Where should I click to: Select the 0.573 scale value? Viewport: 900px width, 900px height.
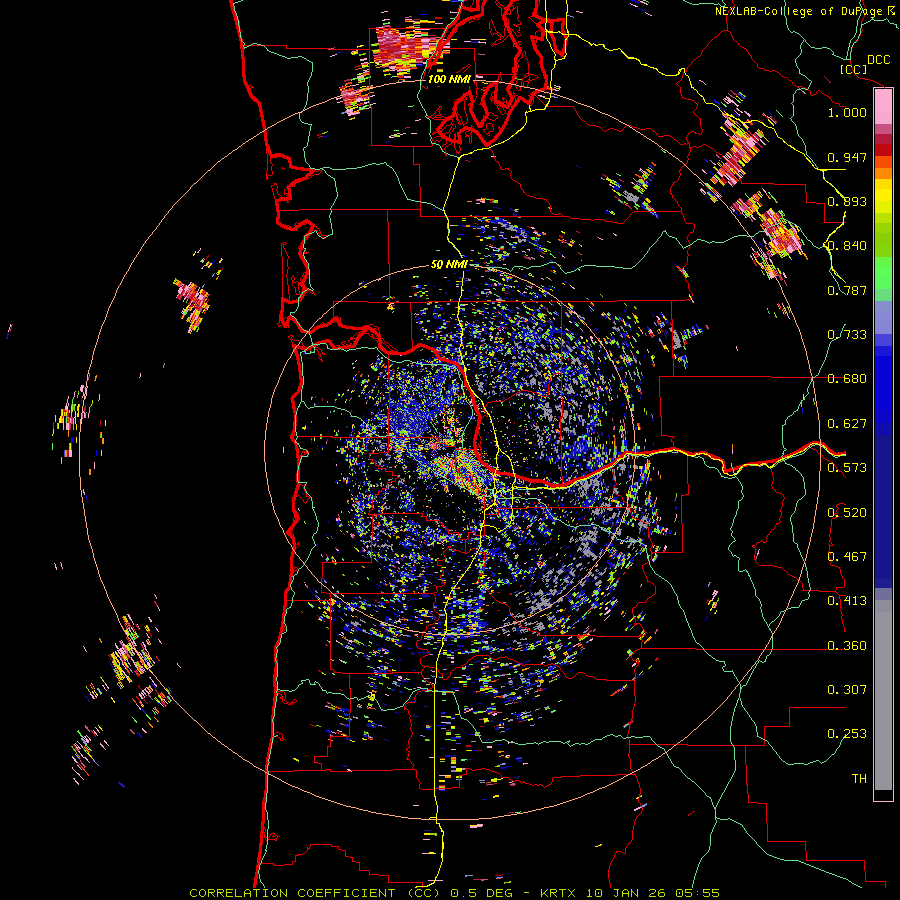point(847,468)
